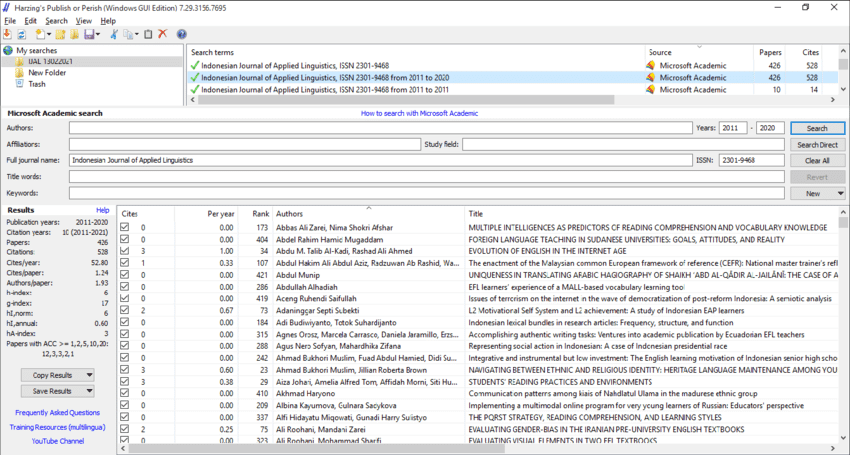Open the New search type dropdown
The image size is (850, 455).
tap(817, 193)
